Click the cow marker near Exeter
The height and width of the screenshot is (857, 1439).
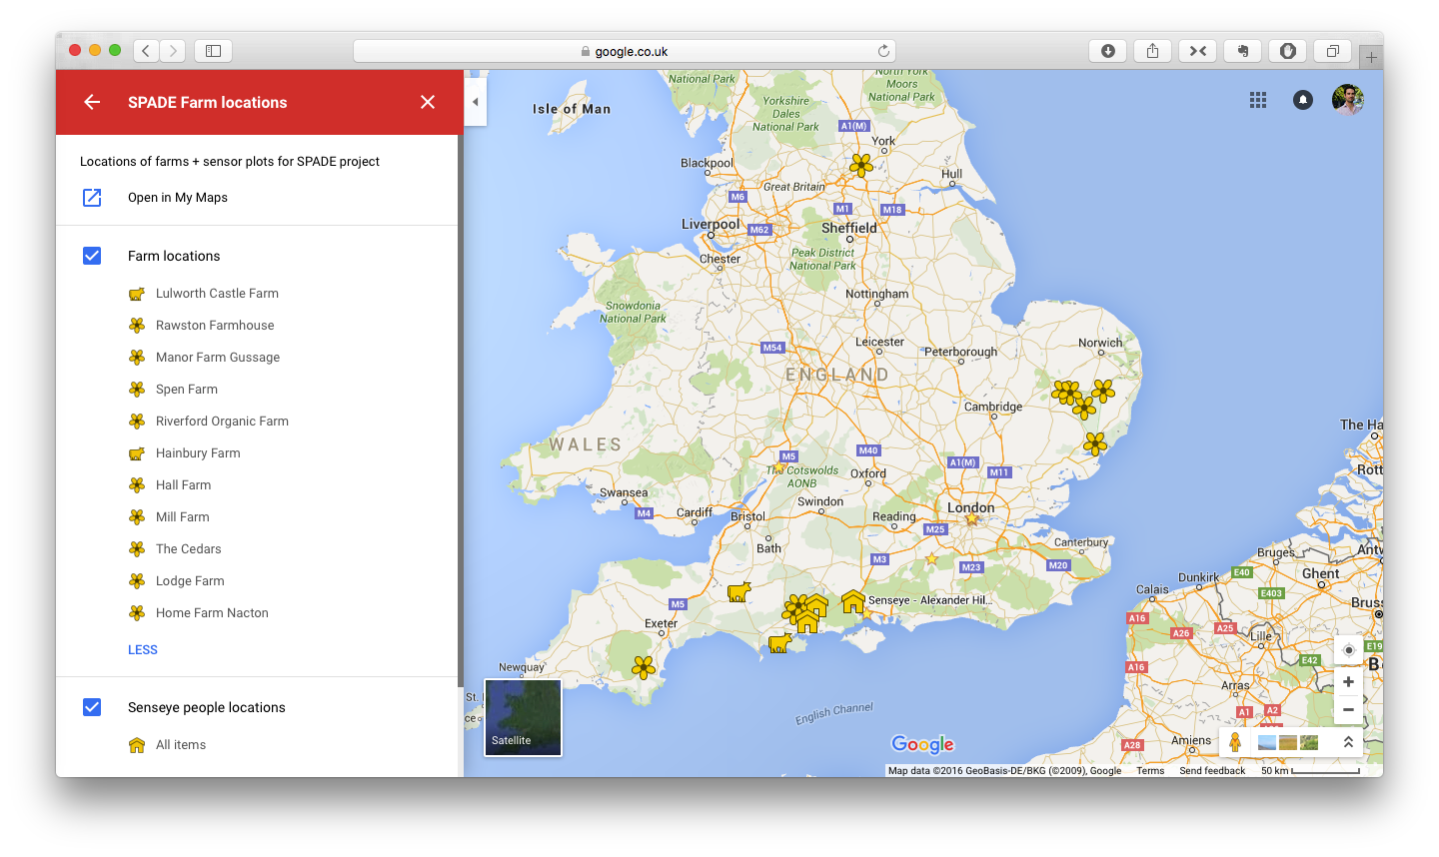pos(739,592)
